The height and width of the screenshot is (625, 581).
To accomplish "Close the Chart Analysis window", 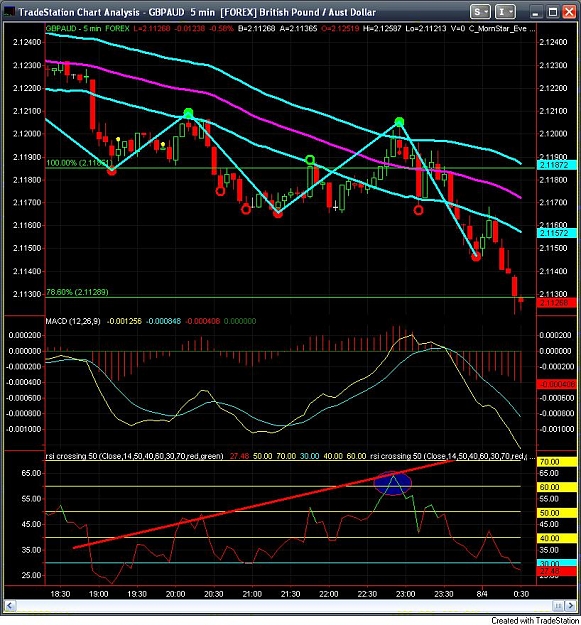I will (x=569, y=12).
